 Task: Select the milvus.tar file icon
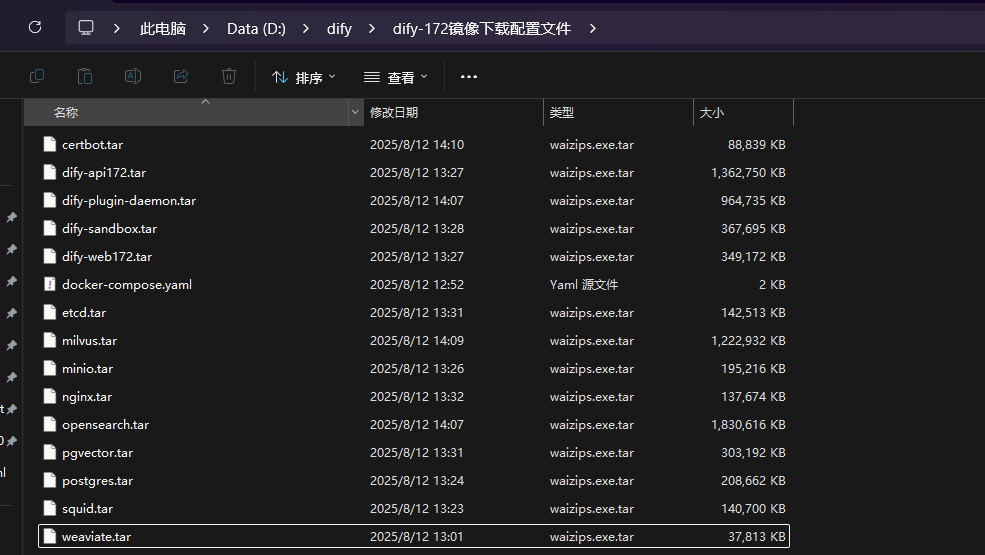coord(50,341)
